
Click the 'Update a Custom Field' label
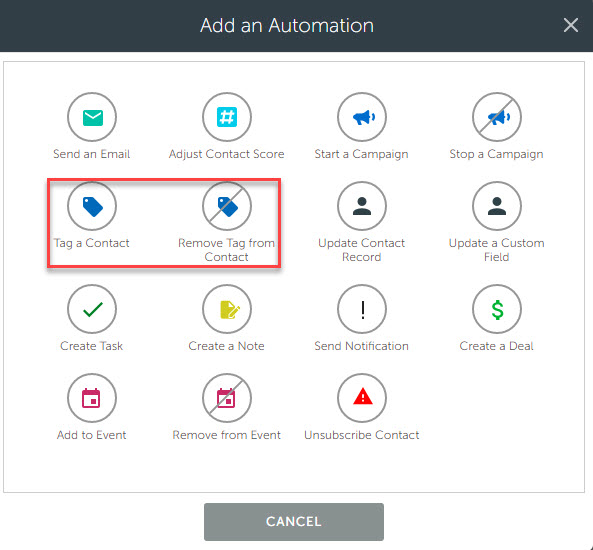(x=497, y=250)
